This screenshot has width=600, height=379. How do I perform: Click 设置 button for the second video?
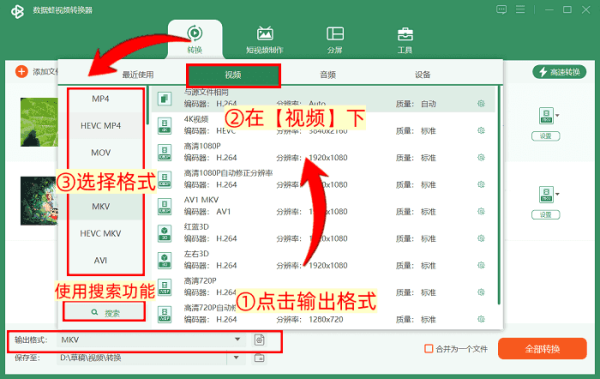[546, 215]
